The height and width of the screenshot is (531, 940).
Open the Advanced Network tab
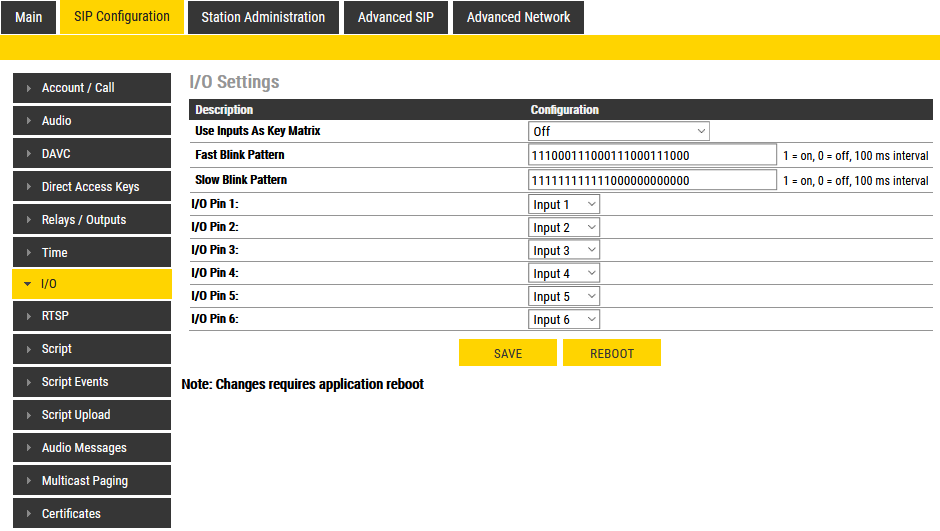pyautogui.click(x=518, y=17)
